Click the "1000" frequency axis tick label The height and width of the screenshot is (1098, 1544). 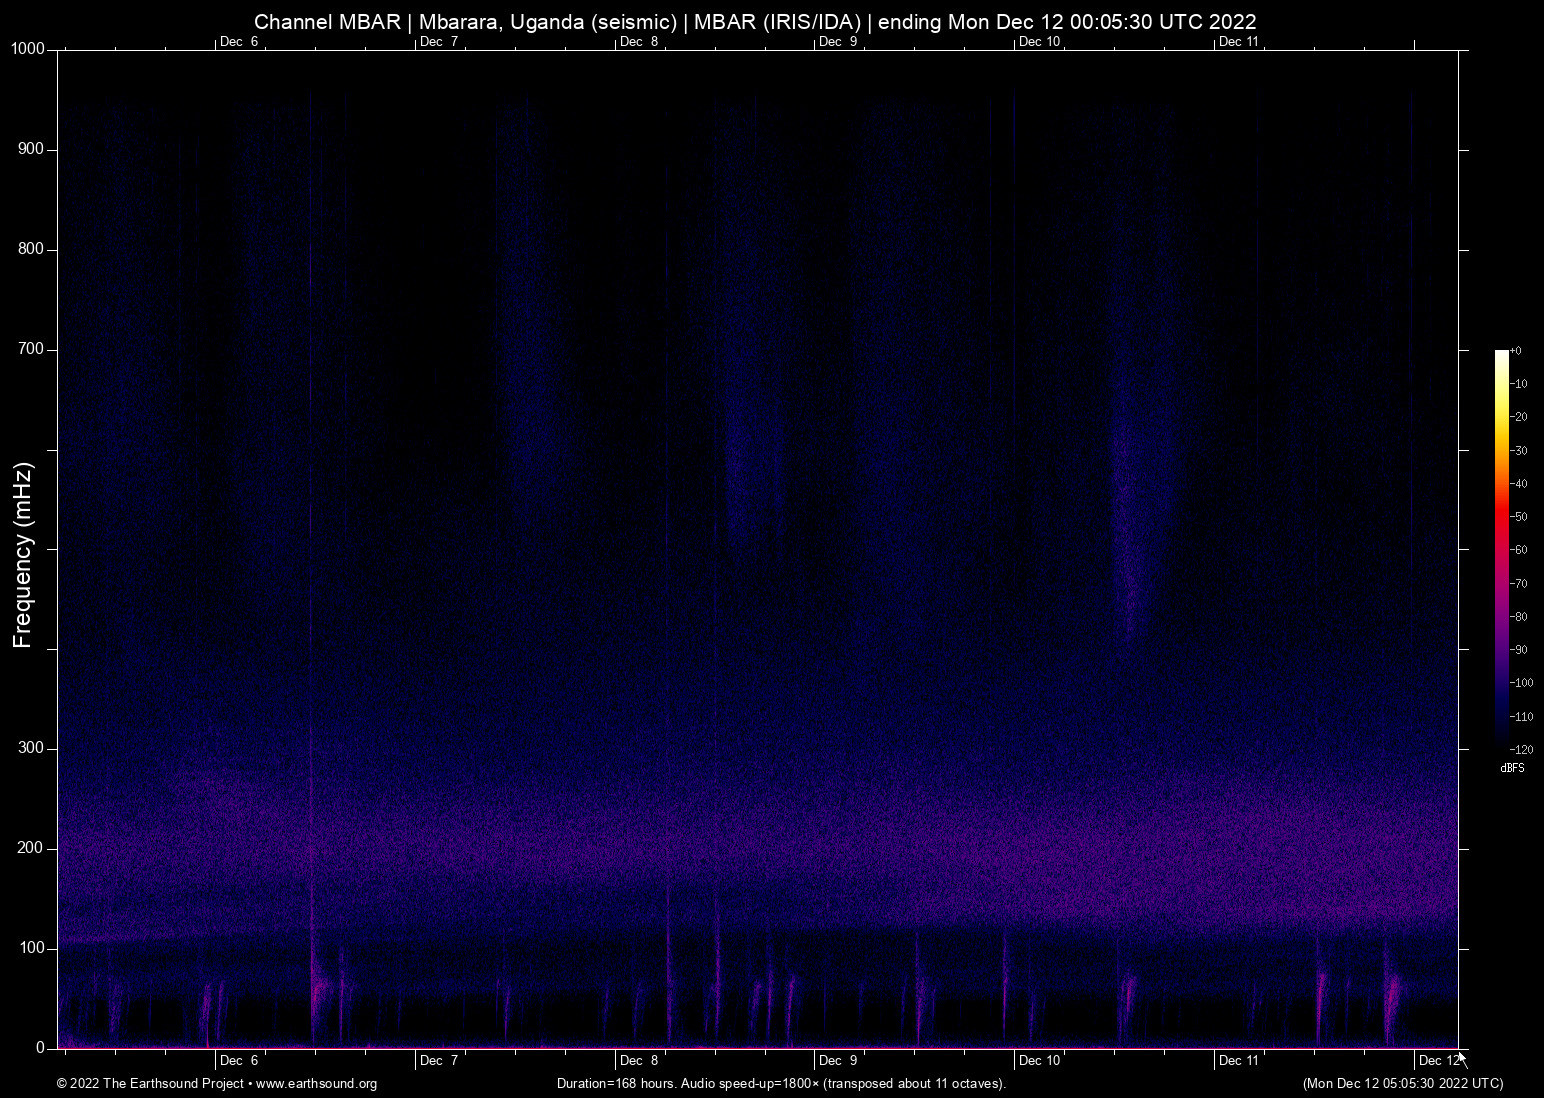[28, 47]
